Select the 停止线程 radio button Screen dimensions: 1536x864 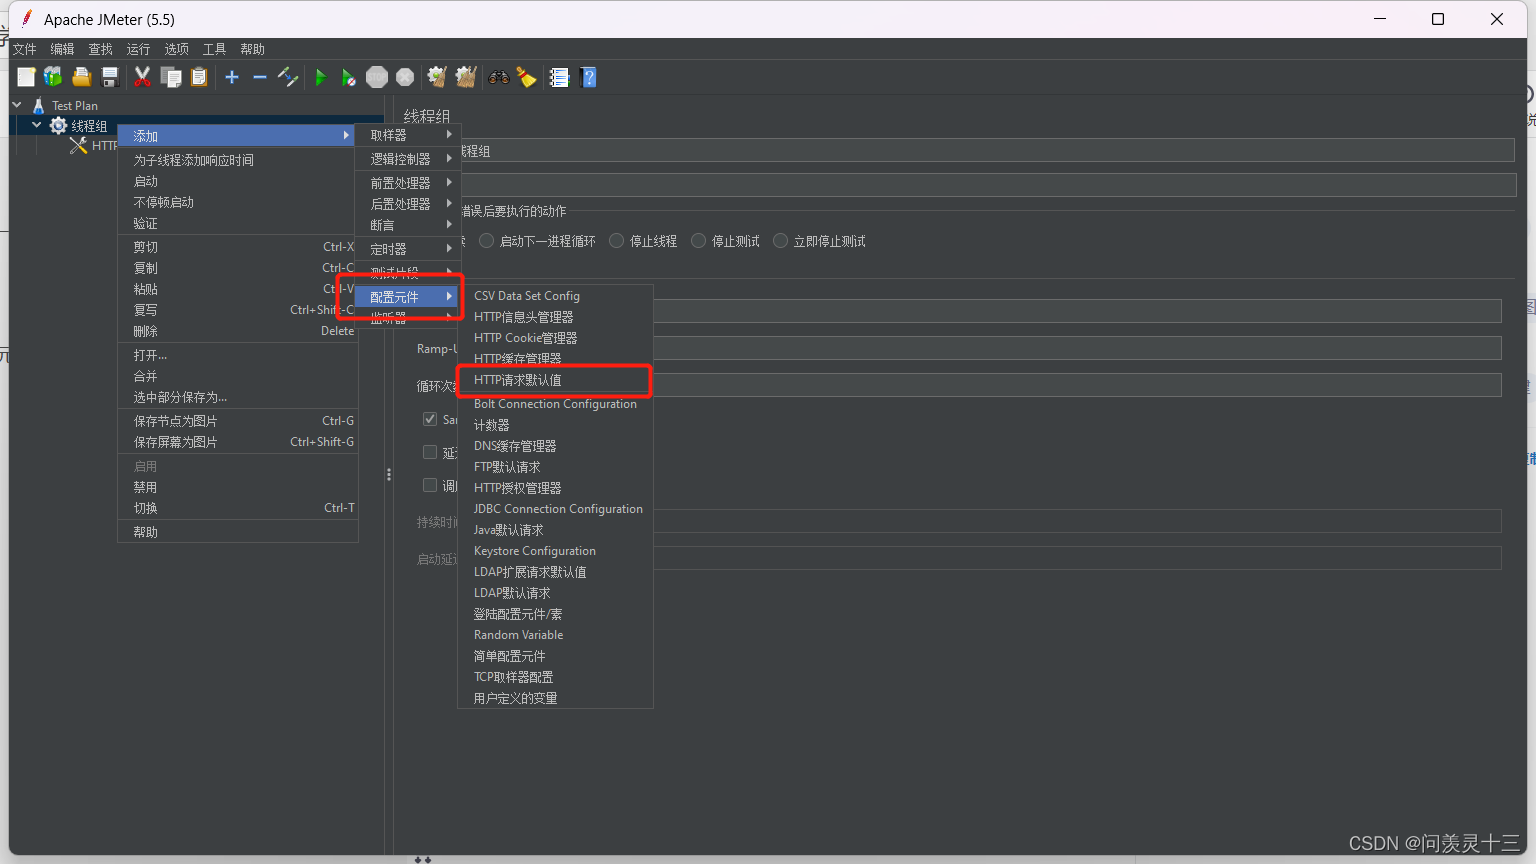pos(617,241)
